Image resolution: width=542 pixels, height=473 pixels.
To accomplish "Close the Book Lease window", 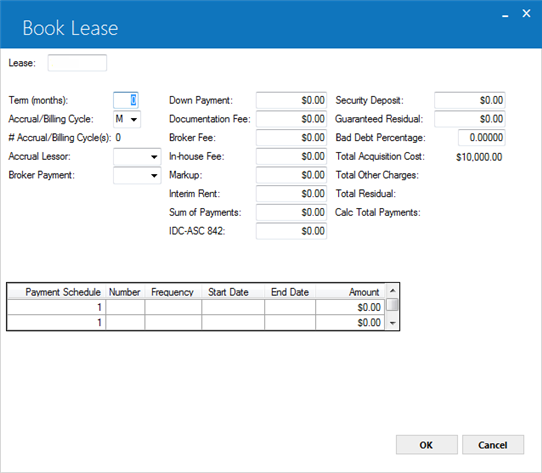I will point(526,13).
